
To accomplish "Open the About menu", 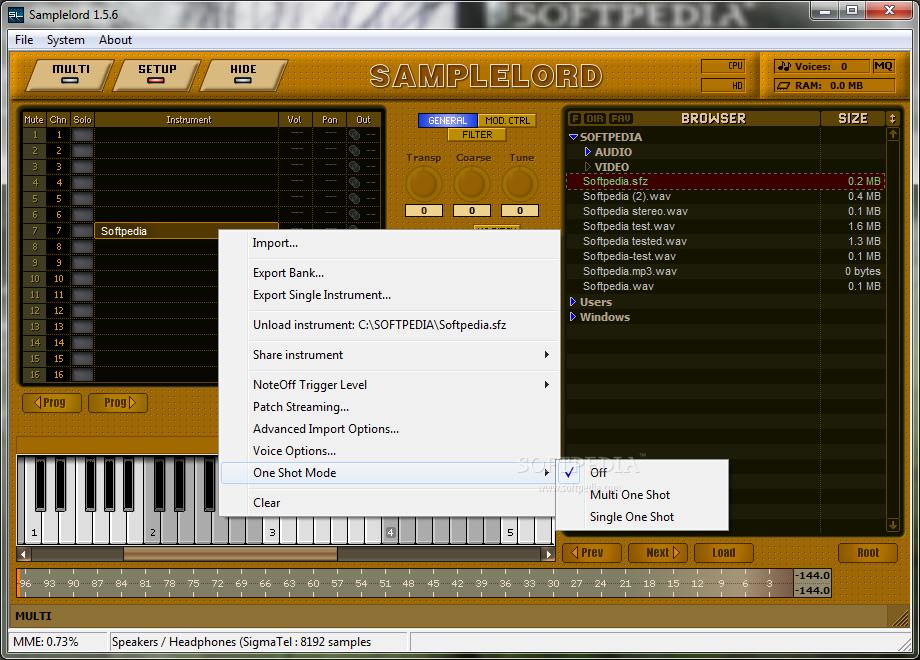I will point(115,40).
